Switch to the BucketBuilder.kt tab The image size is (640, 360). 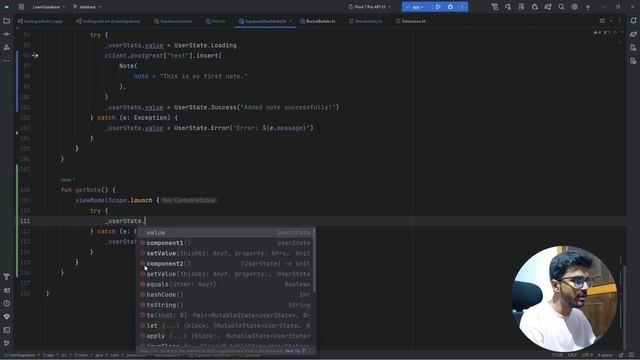point(318,21)
